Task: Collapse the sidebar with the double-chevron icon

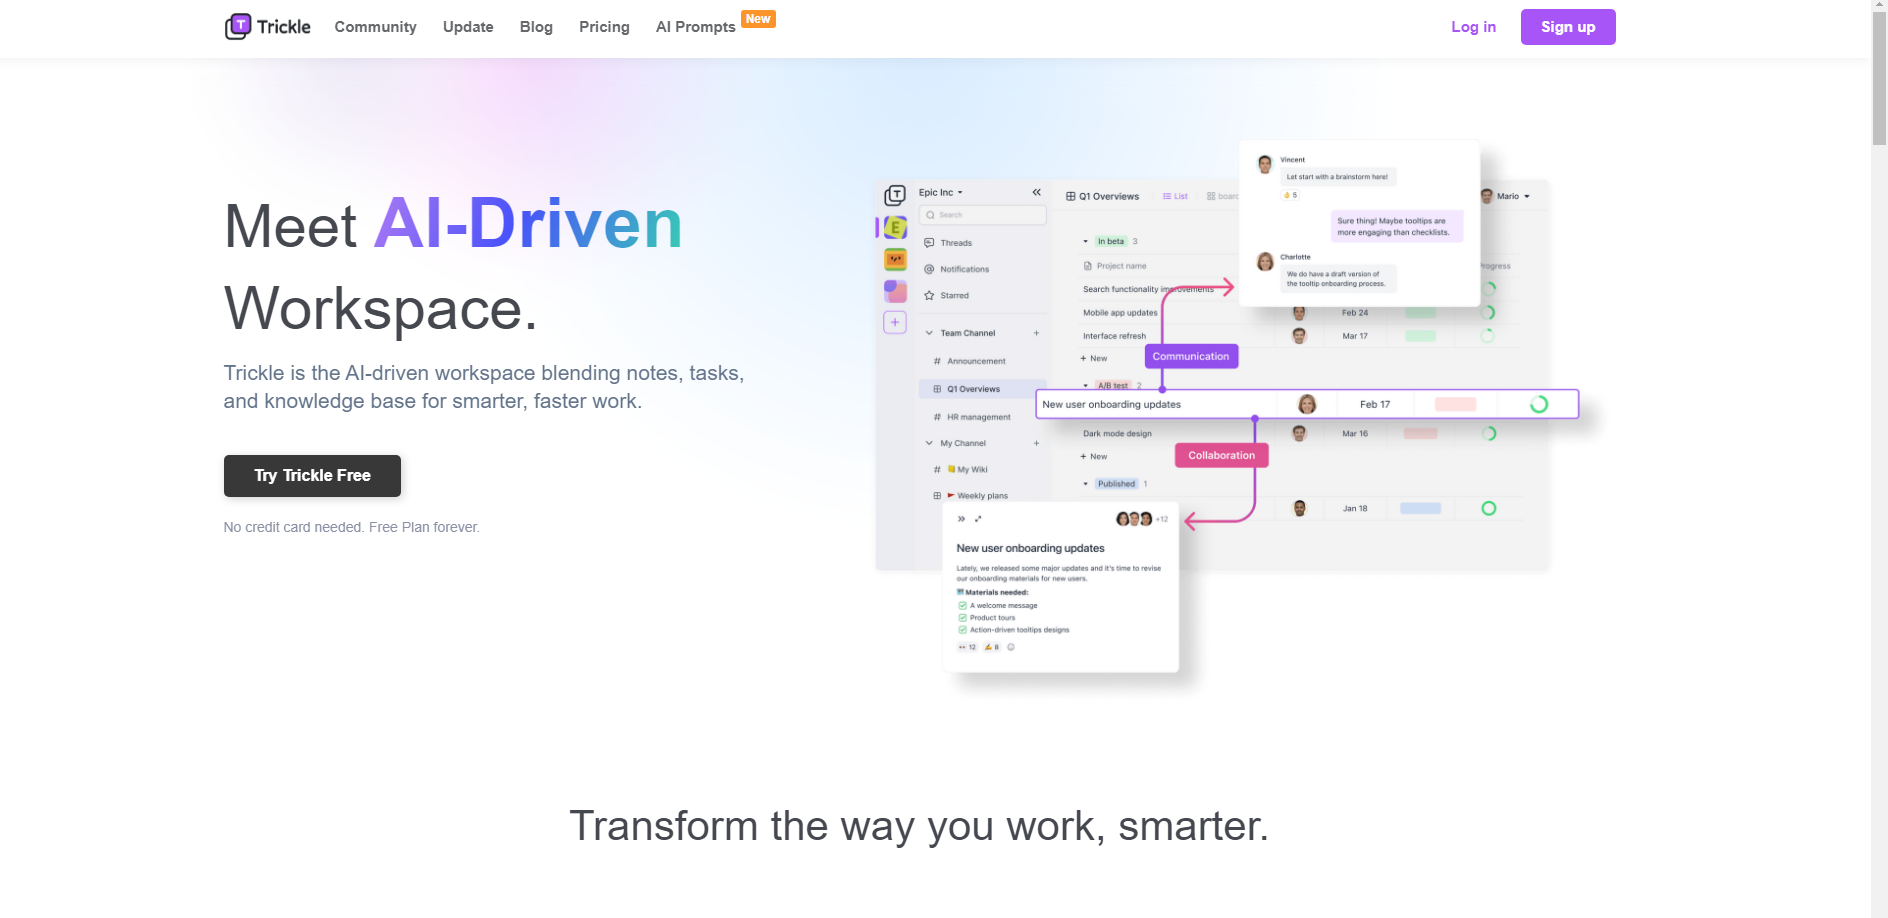Action: tap(1037, 192)
